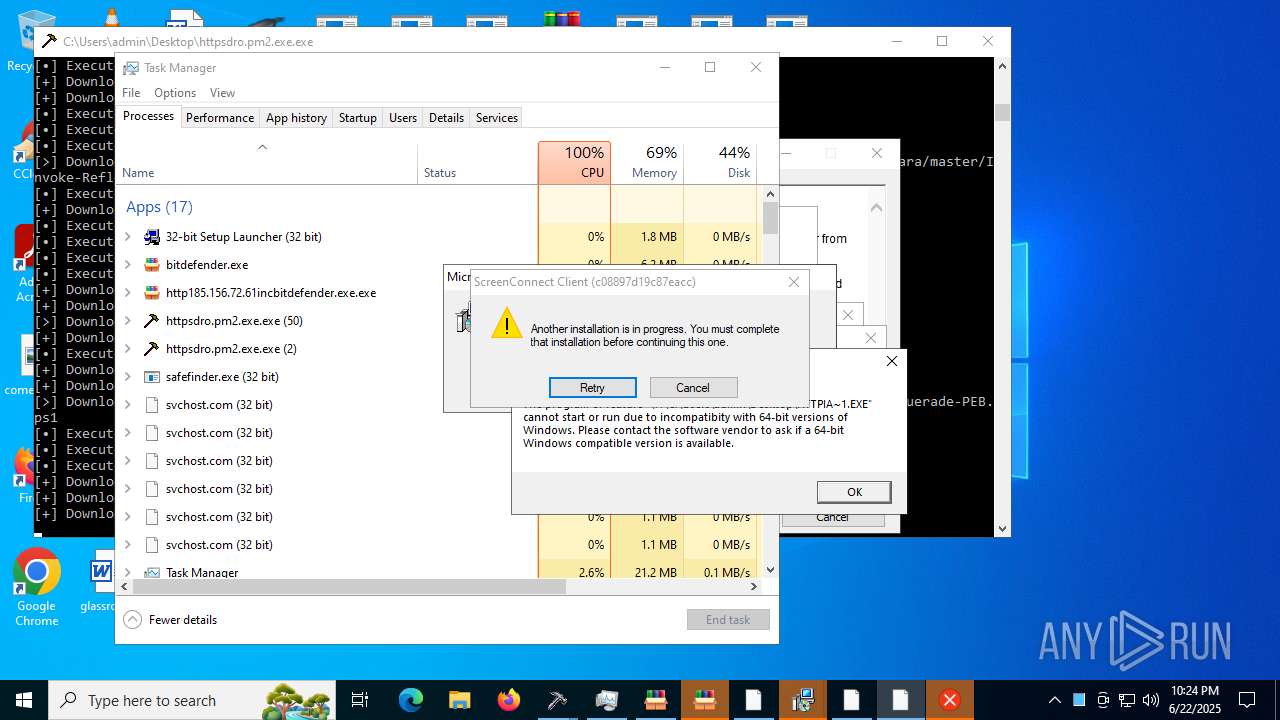
Task: Open the notification center icon
Action: [x=1247, y=700]
